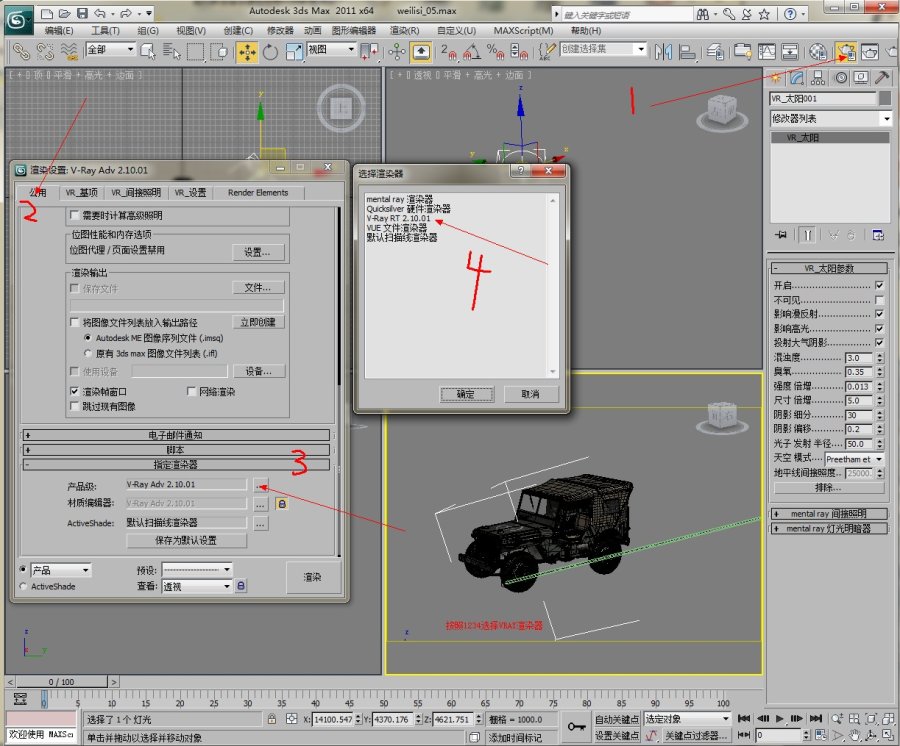Image resolution: width=900 pixels, height=746 pixels.
Task: Expand the '电子邮件通知' rollout
Action: 176,435
